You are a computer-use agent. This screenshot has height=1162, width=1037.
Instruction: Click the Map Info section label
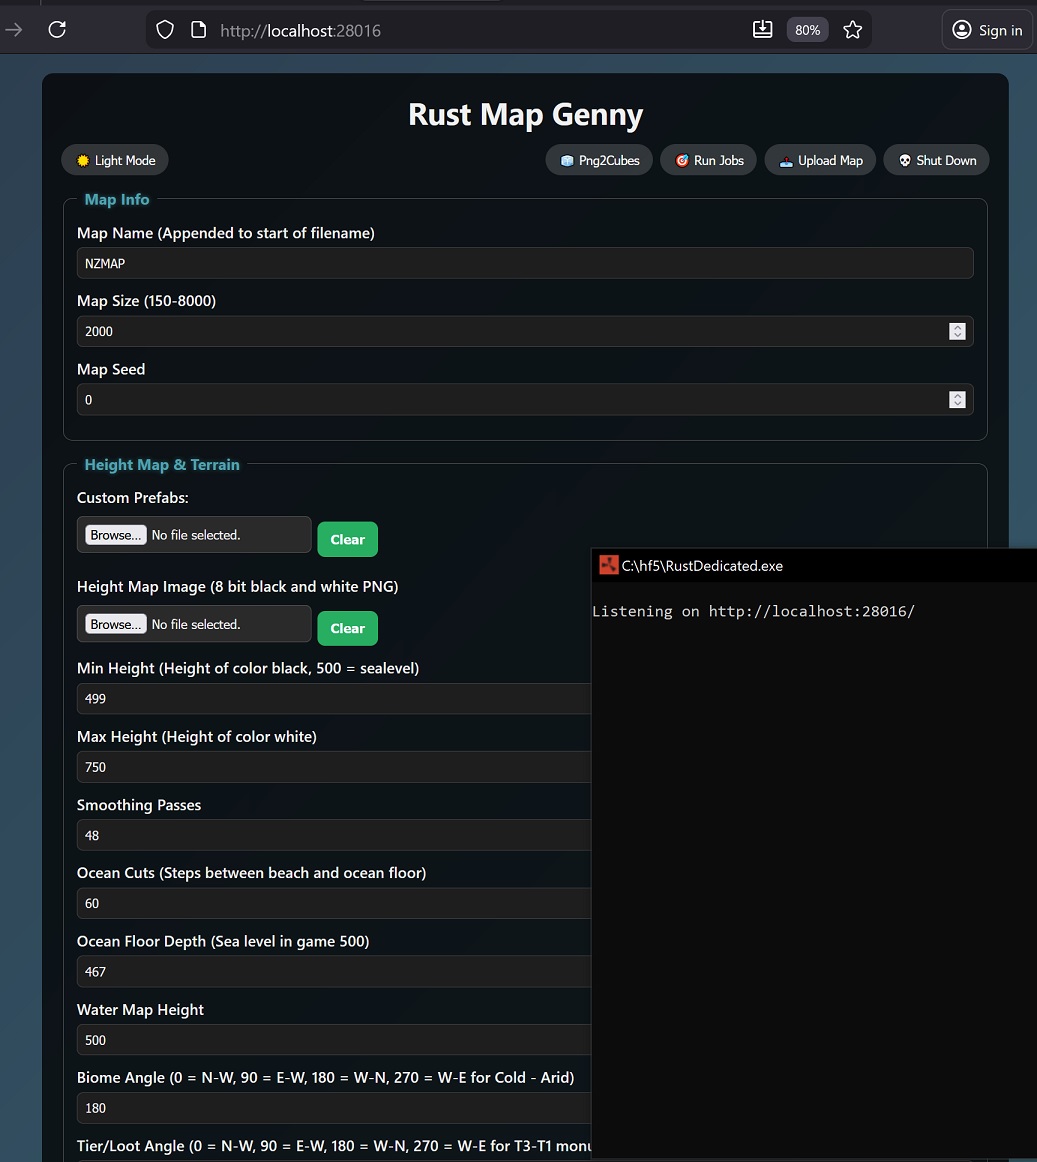[x=116, y=199]
